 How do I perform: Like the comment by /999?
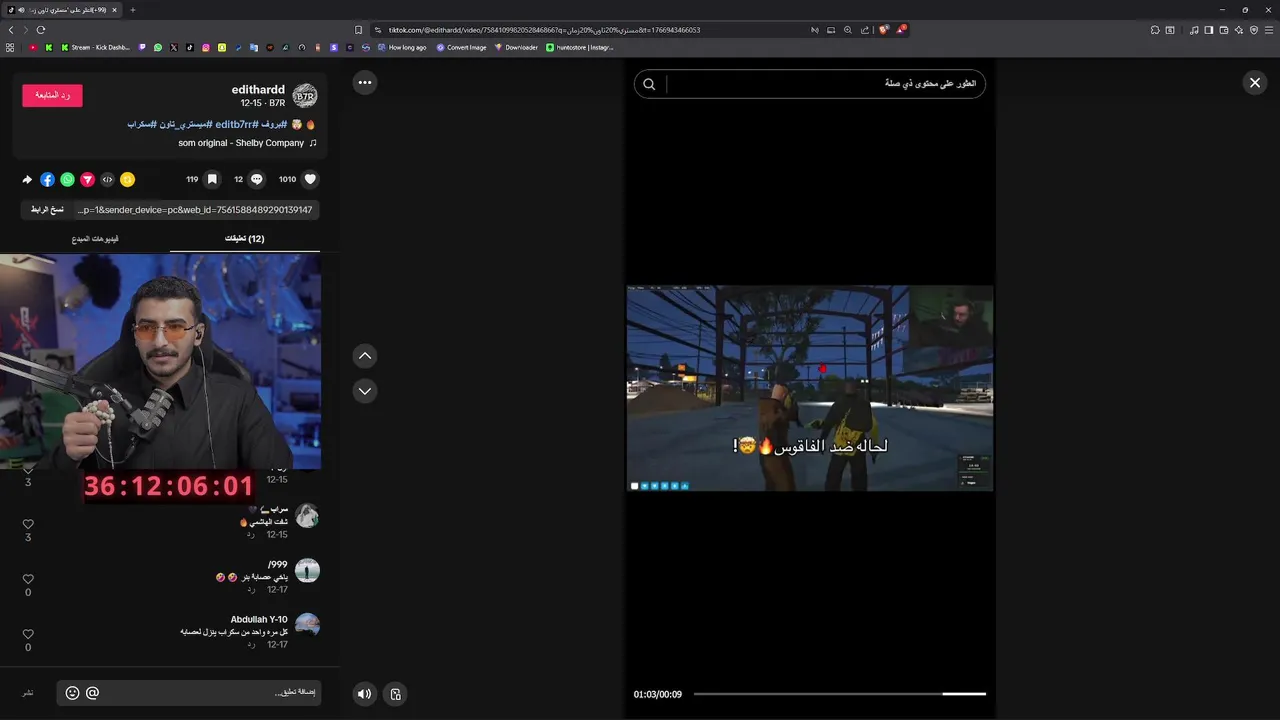(x=28, y=579)
